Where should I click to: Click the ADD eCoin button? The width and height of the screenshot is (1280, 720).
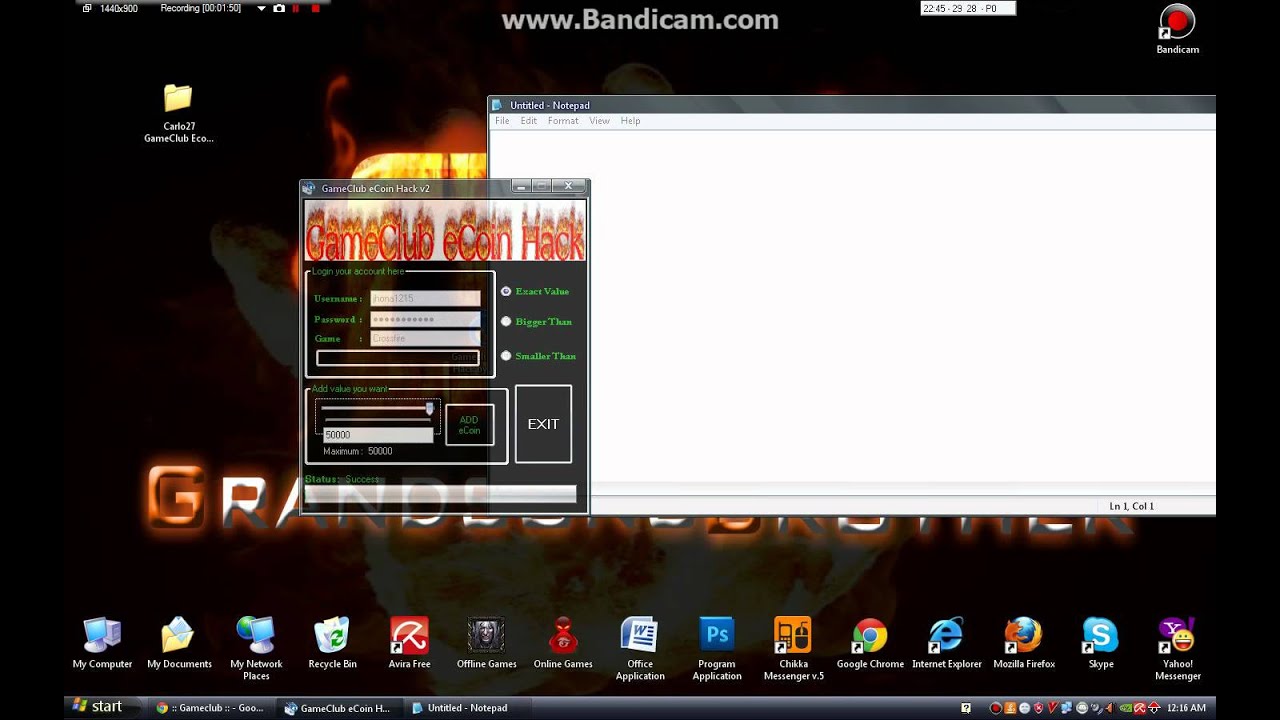(x=469, y=425)
